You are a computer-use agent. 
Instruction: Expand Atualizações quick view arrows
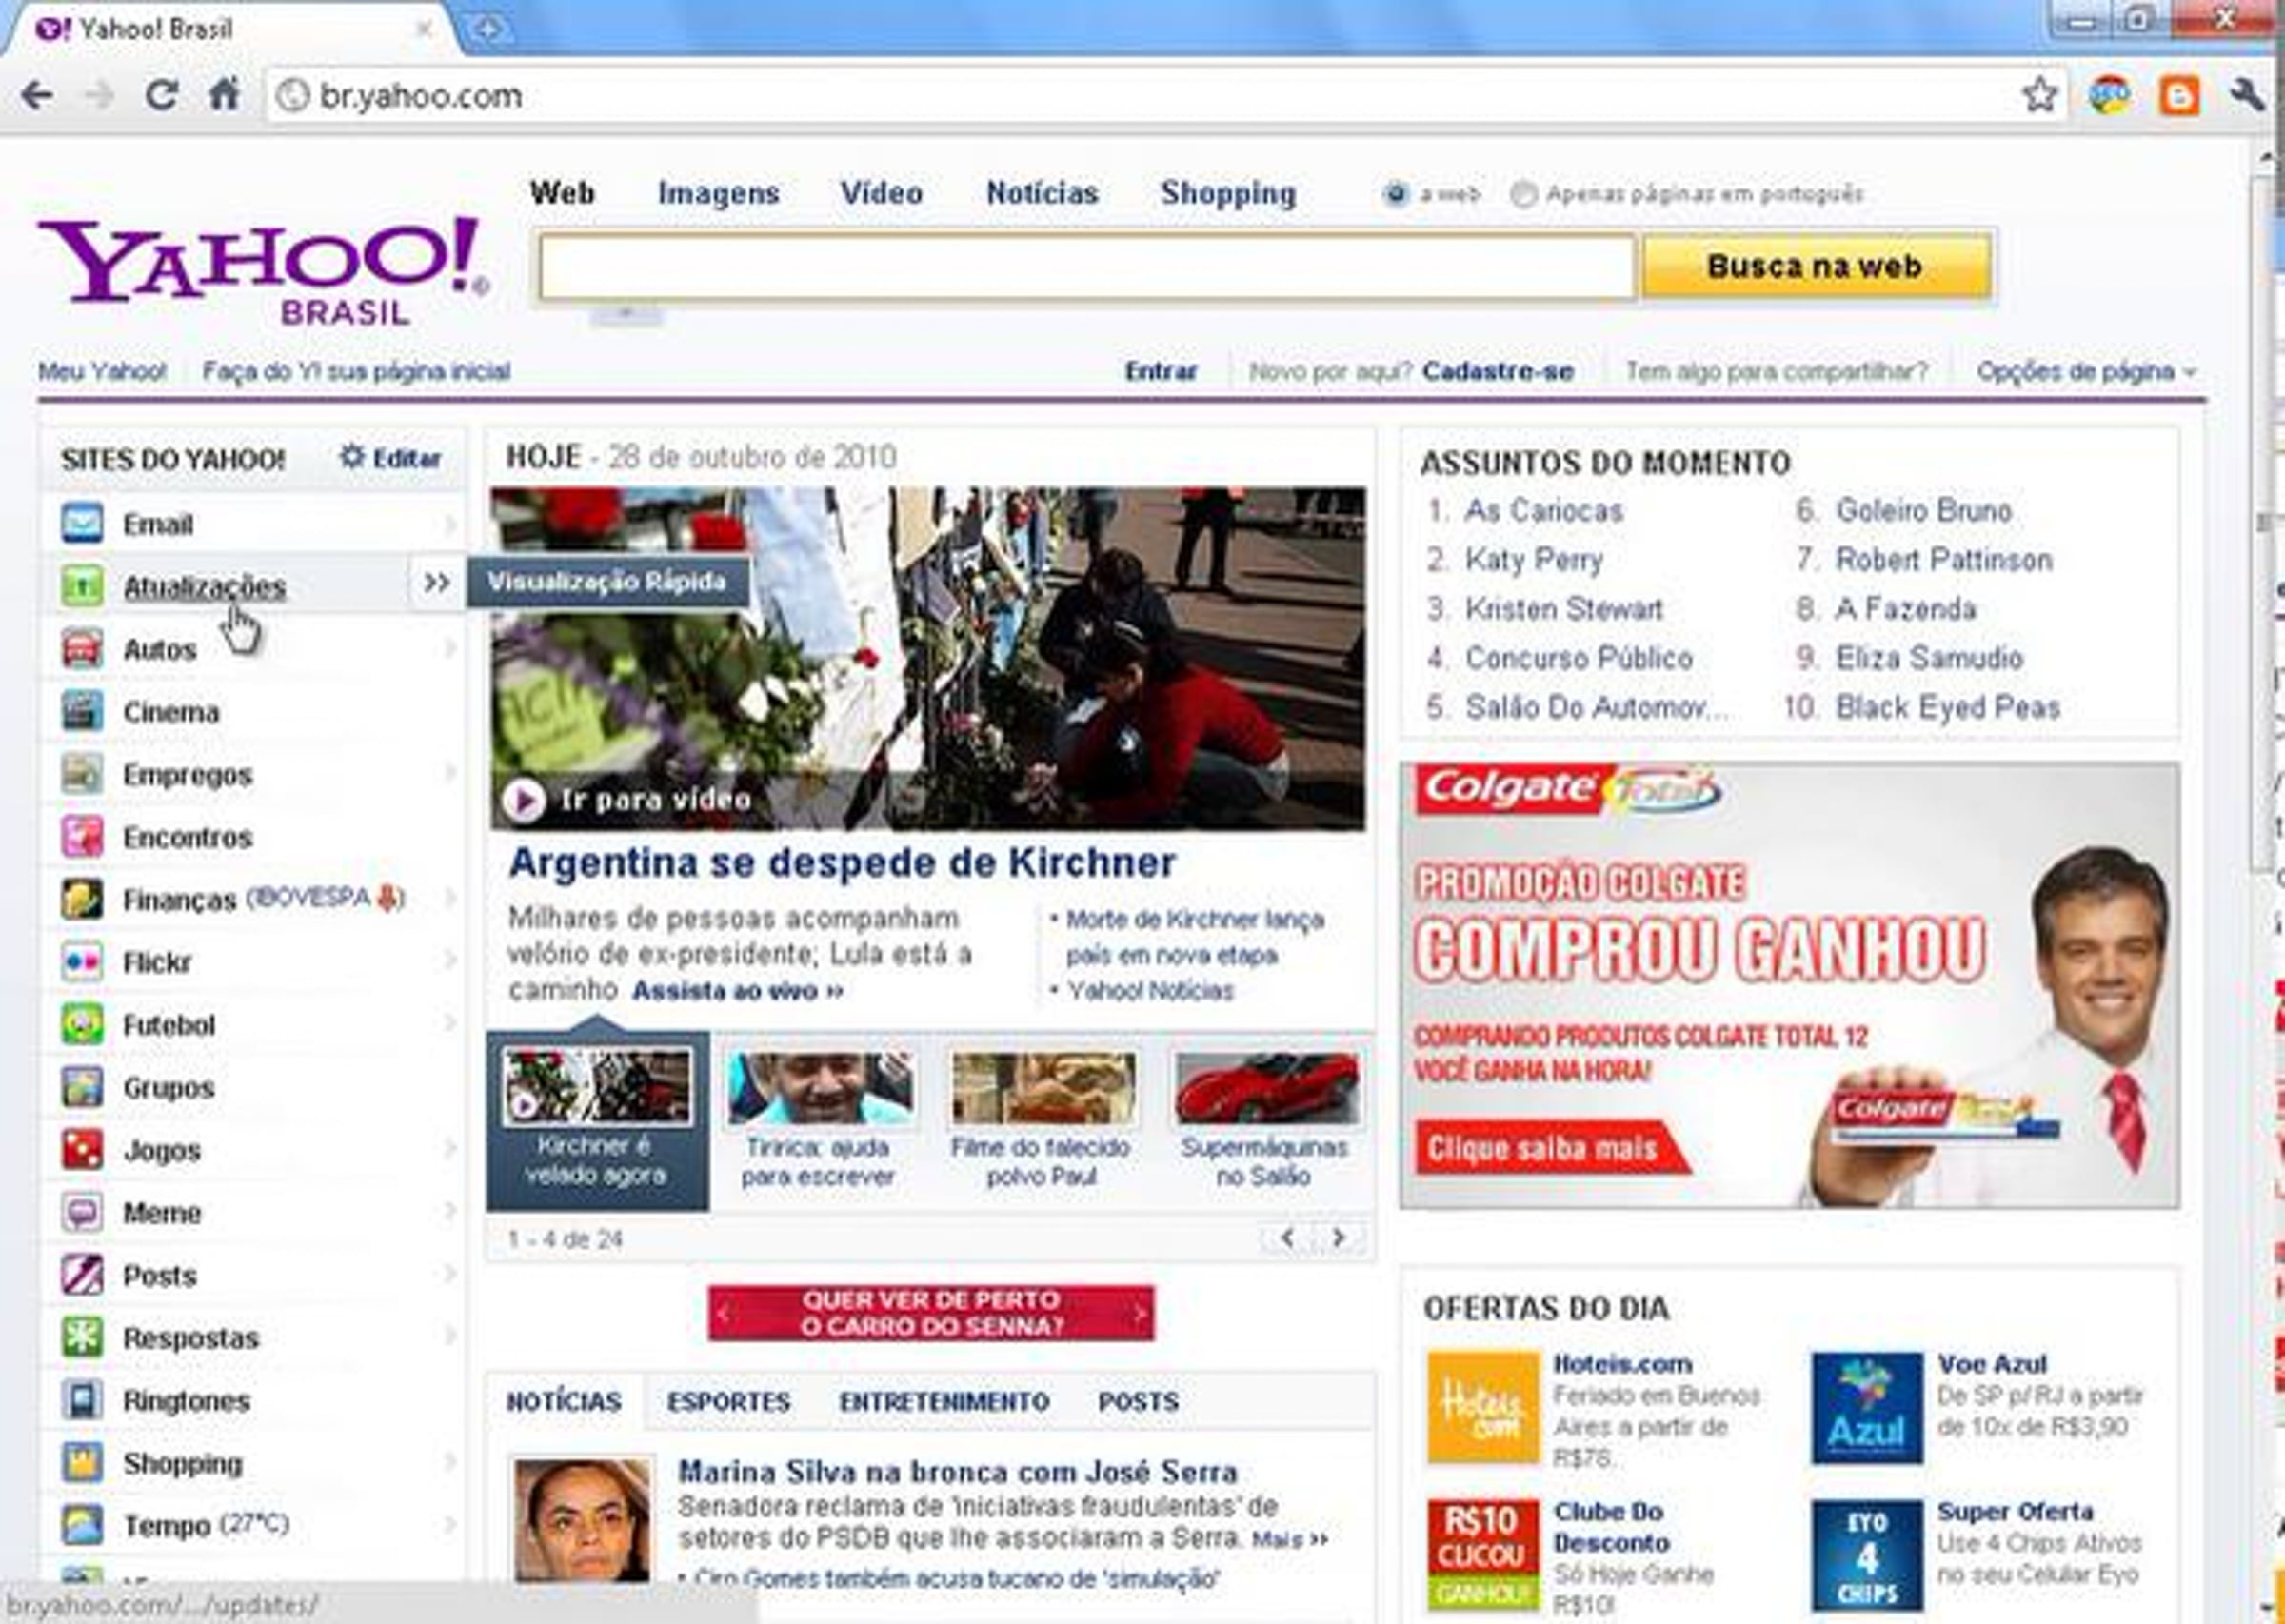(x=436, y=582)
